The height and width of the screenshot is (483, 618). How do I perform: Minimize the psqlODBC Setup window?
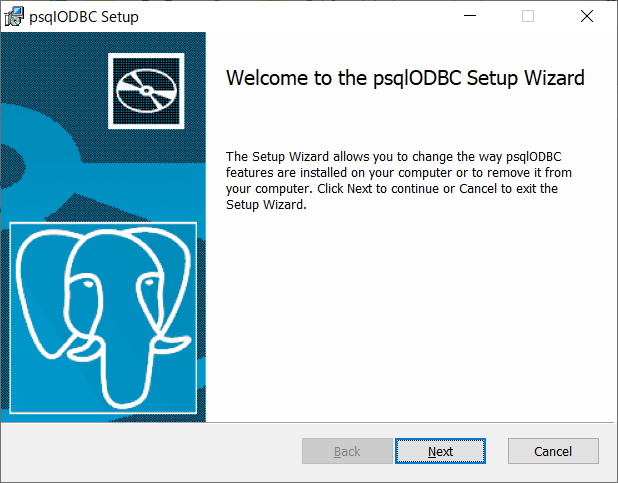click(x=470, y=16)
